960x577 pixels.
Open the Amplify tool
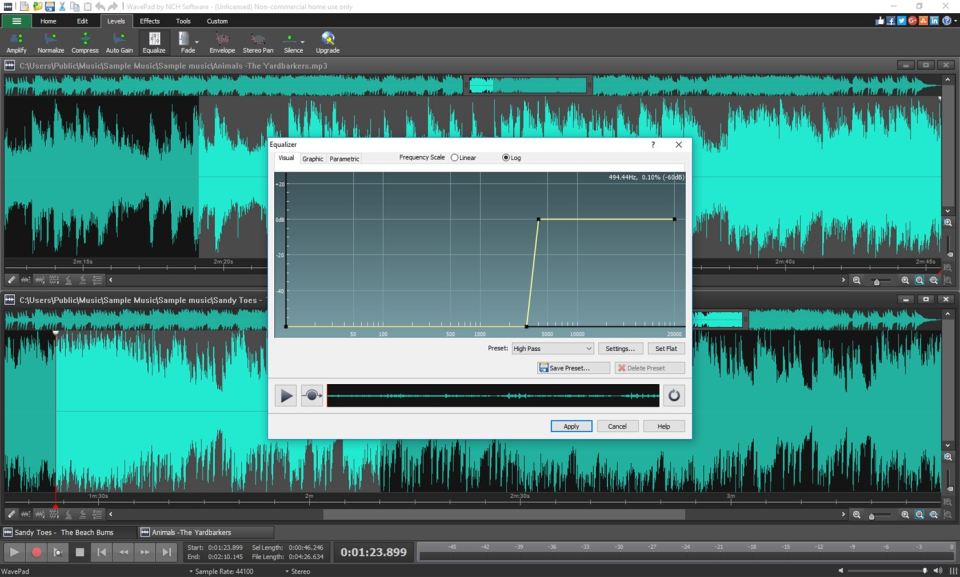click(x=17, y=43)
